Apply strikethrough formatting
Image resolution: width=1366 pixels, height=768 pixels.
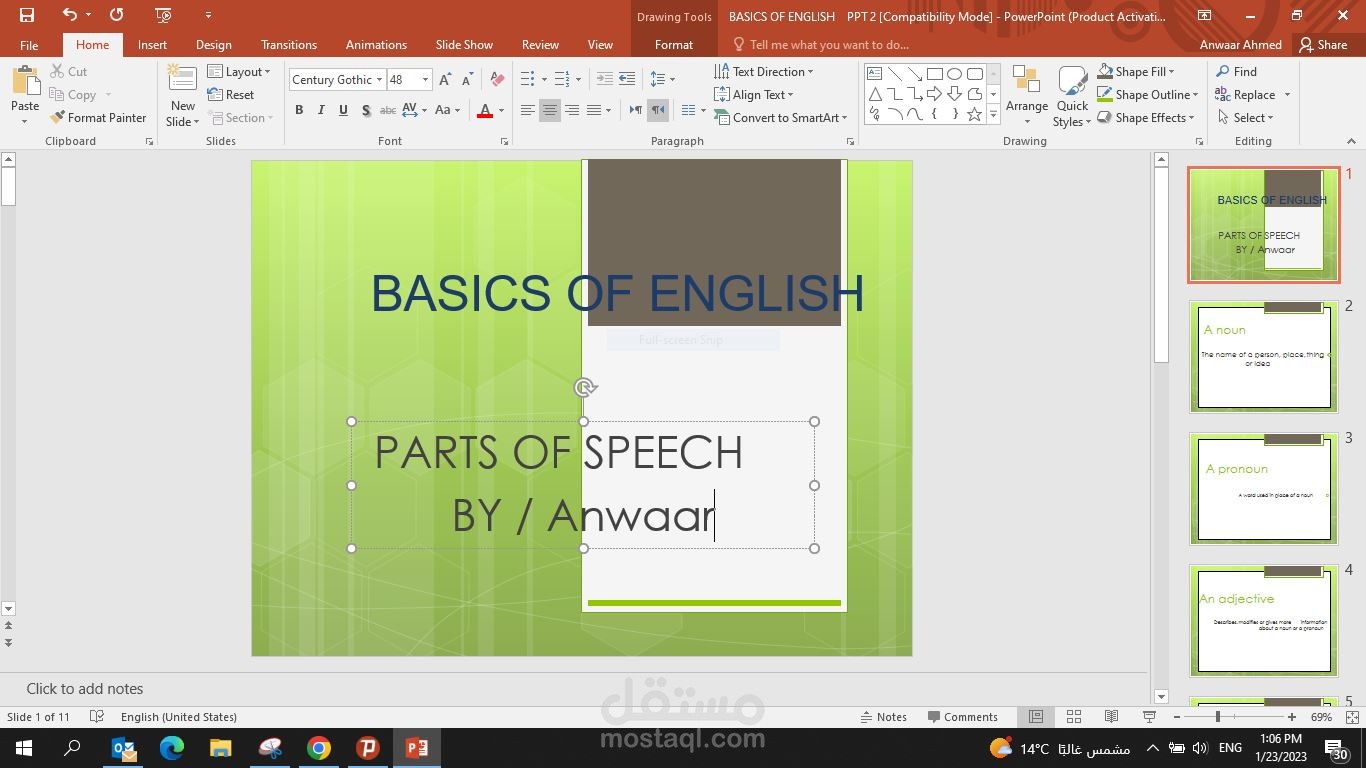pos(388,110)
